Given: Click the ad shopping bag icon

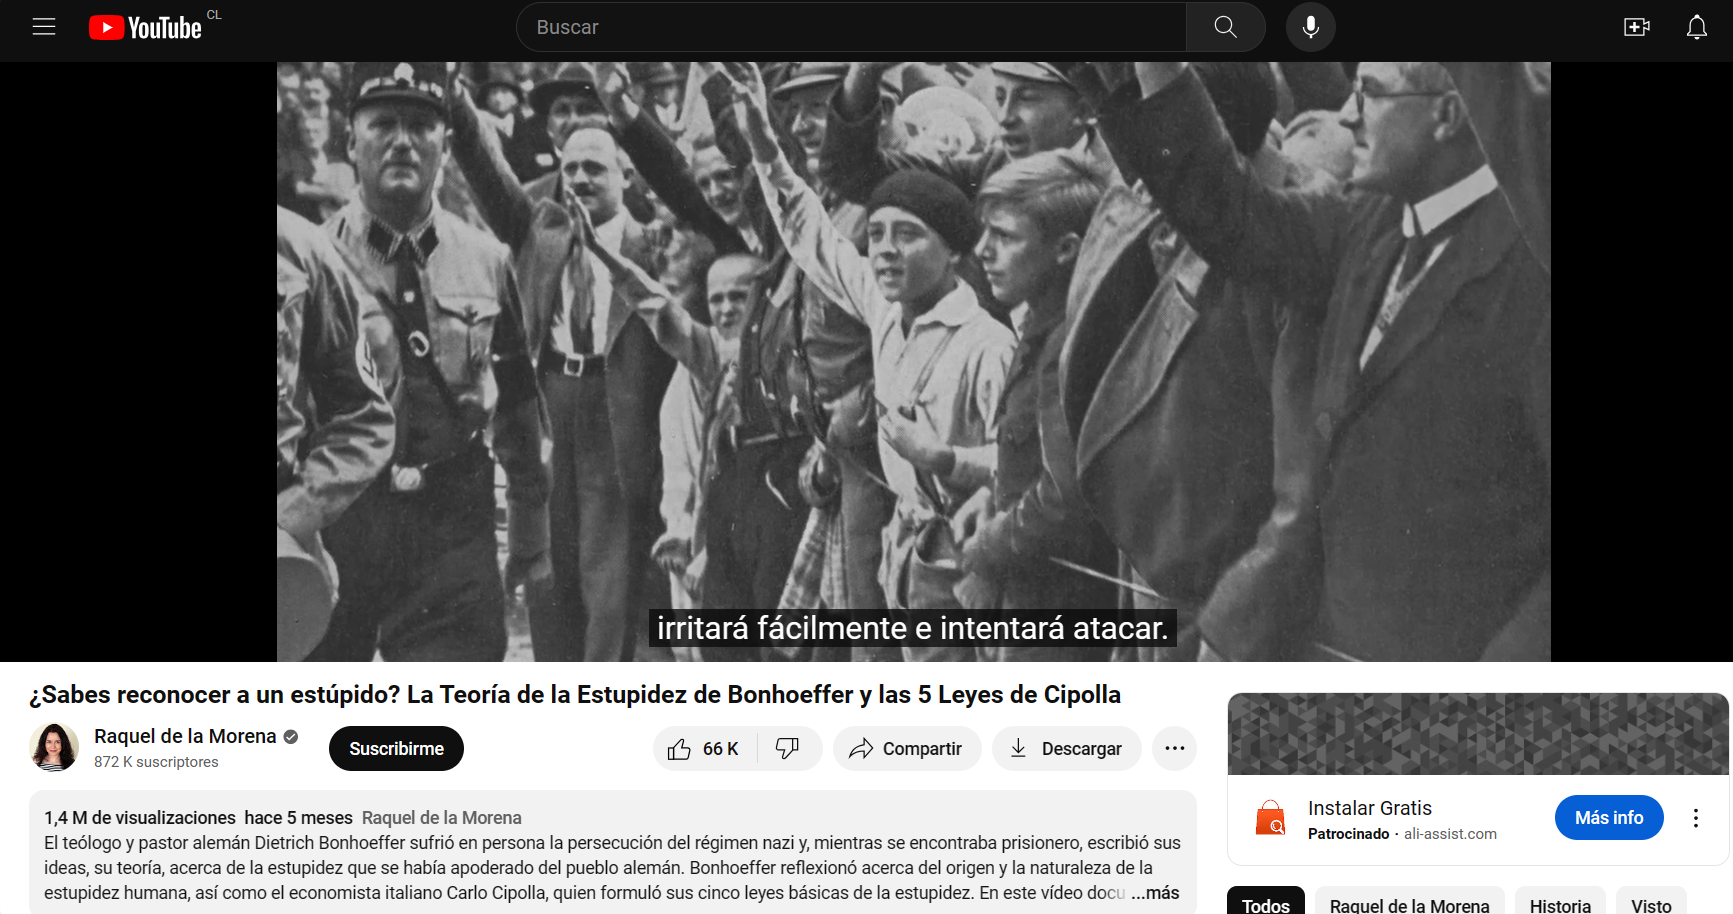Looking at the screenshot, I should click(x=1270, y=818).
